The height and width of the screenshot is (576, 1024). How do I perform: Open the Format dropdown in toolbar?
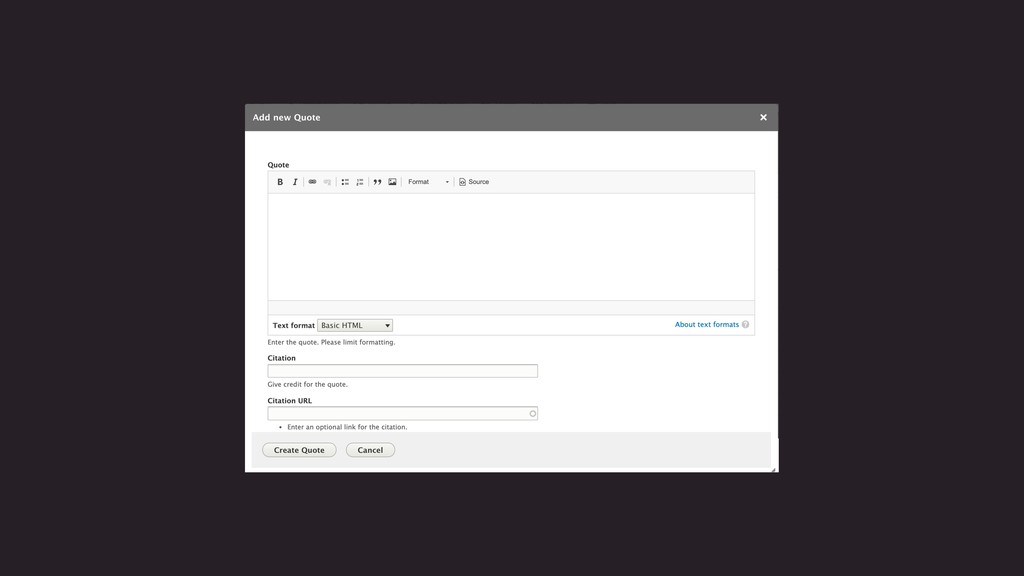click(x=428, y=182)
